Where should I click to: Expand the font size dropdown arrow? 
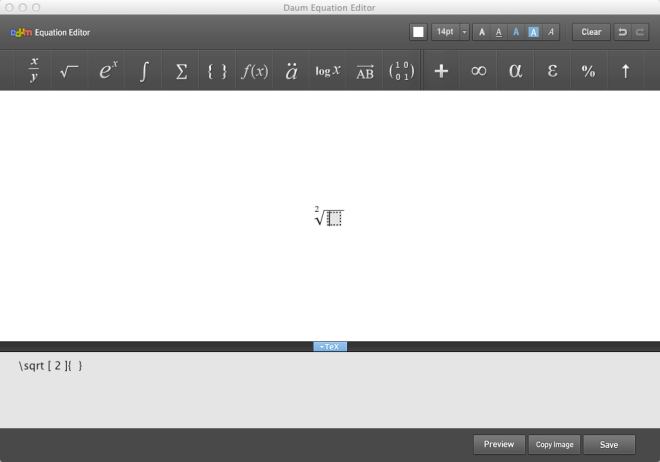tap(464, 32)
